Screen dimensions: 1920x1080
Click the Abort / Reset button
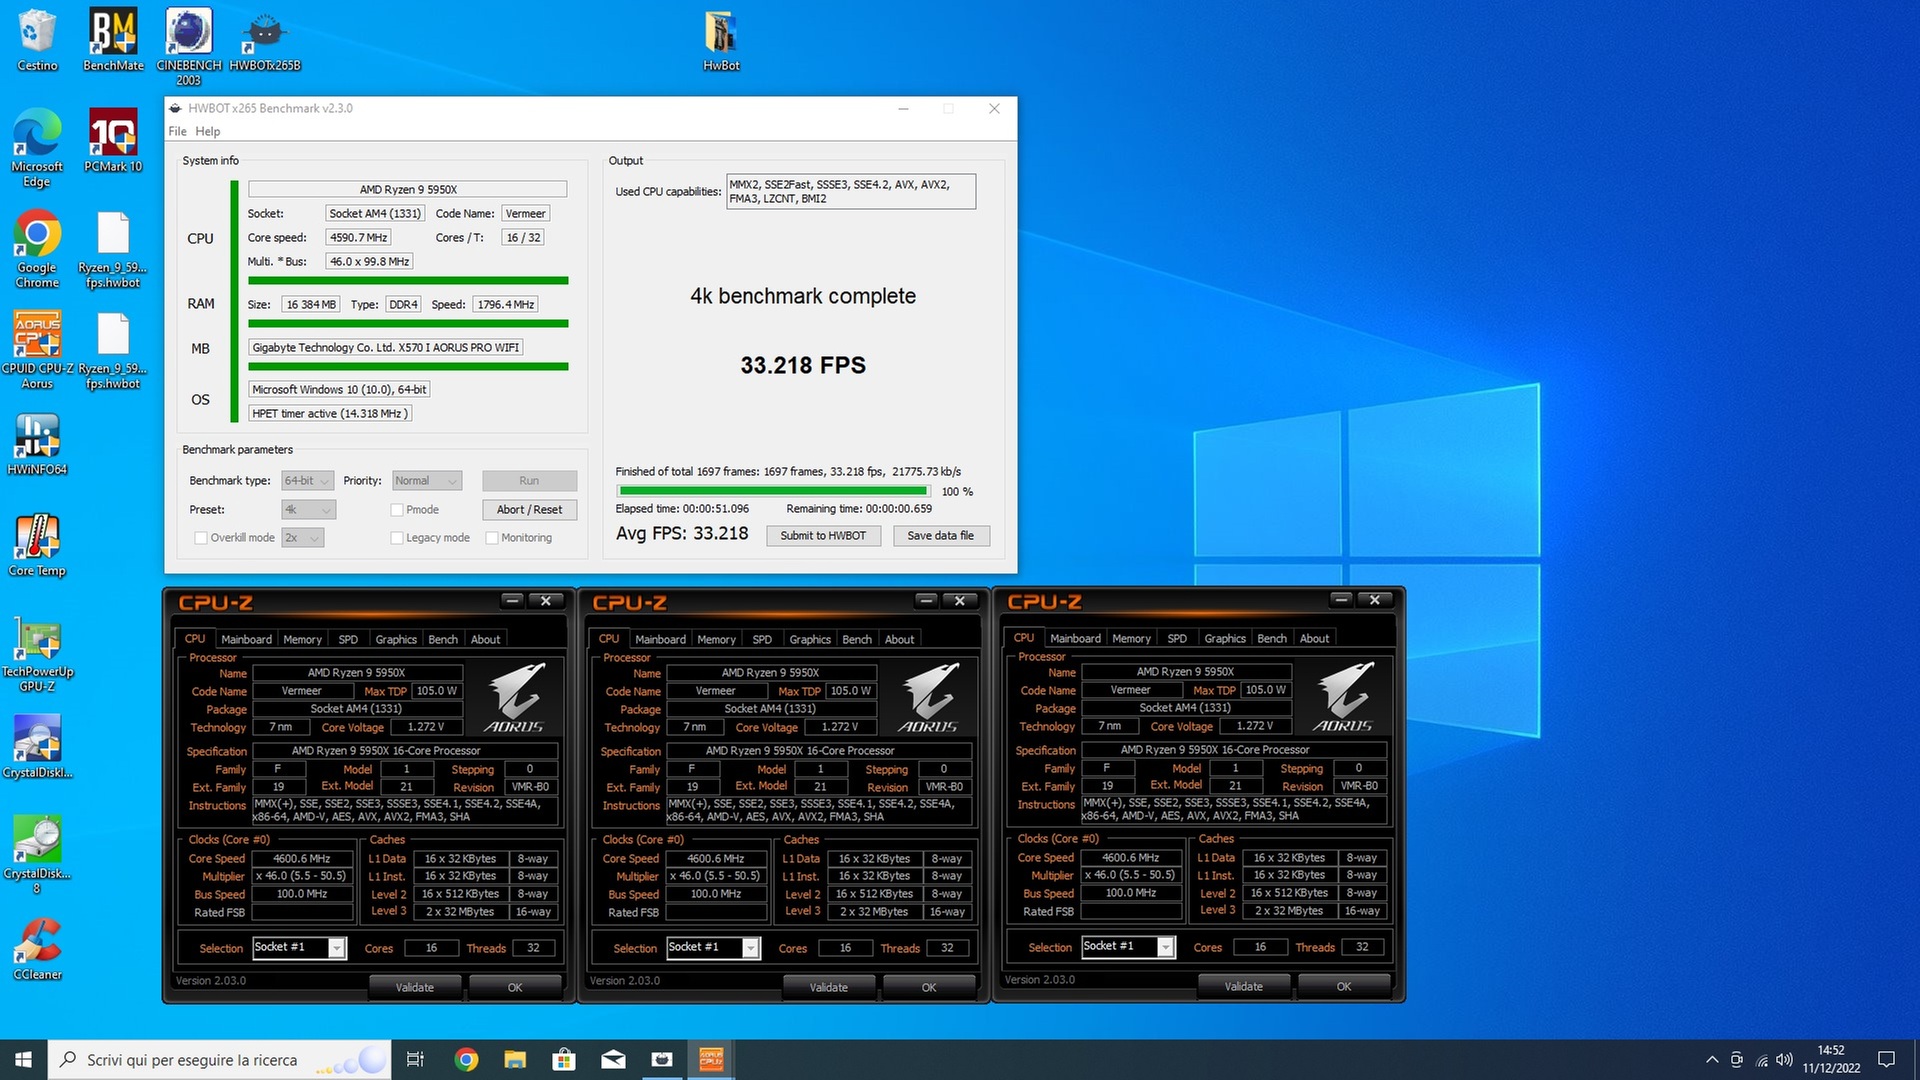(x=529, y=510)
